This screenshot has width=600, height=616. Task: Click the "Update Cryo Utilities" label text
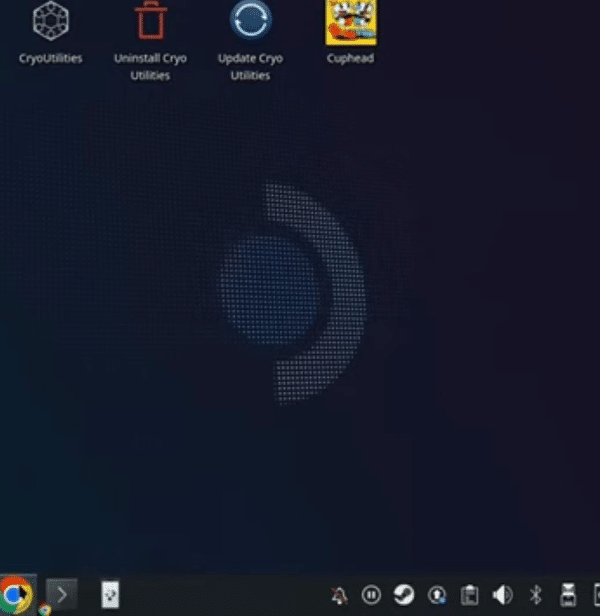point(250,67)
